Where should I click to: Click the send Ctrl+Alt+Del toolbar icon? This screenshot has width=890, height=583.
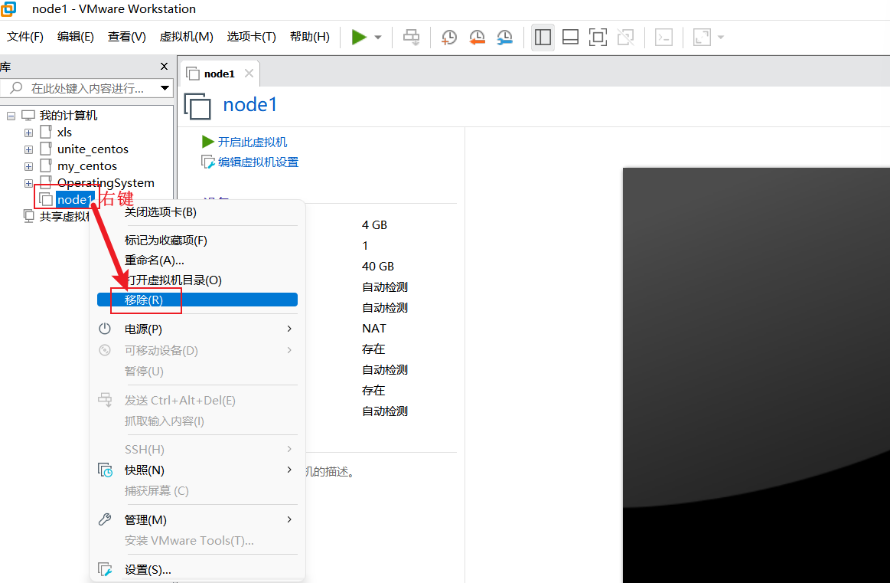pos(412,37)
